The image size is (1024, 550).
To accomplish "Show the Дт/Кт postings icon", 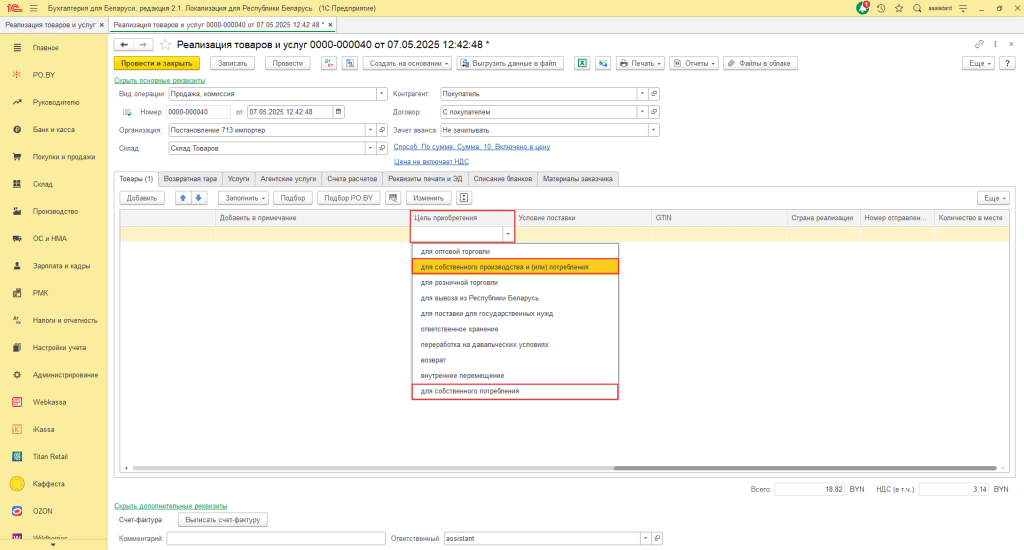I will tap(328, 63).
